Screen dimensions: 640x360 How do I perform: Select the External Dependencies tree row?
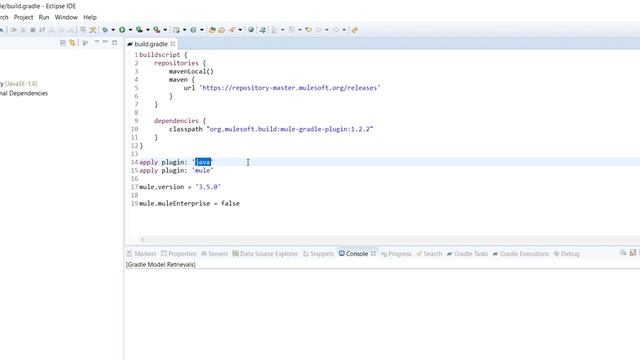[24, 93]
